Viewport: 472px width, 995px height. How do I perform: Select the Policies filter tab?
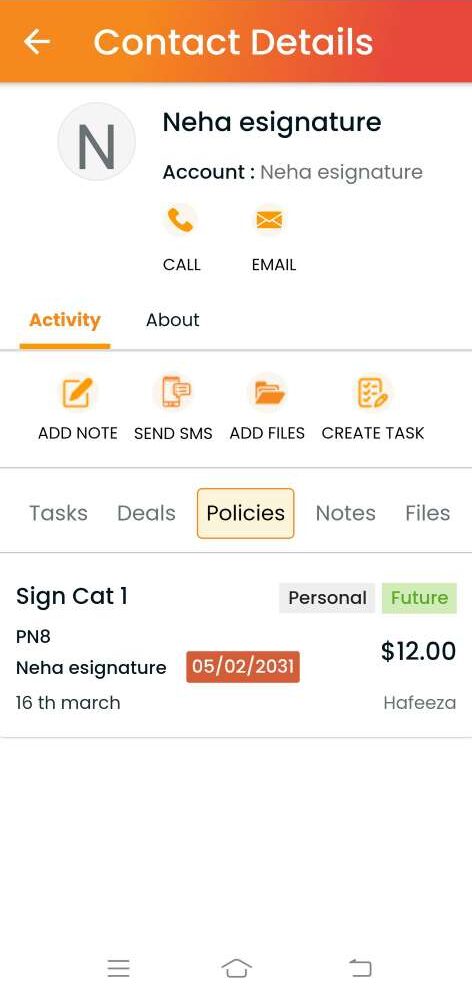246,513
